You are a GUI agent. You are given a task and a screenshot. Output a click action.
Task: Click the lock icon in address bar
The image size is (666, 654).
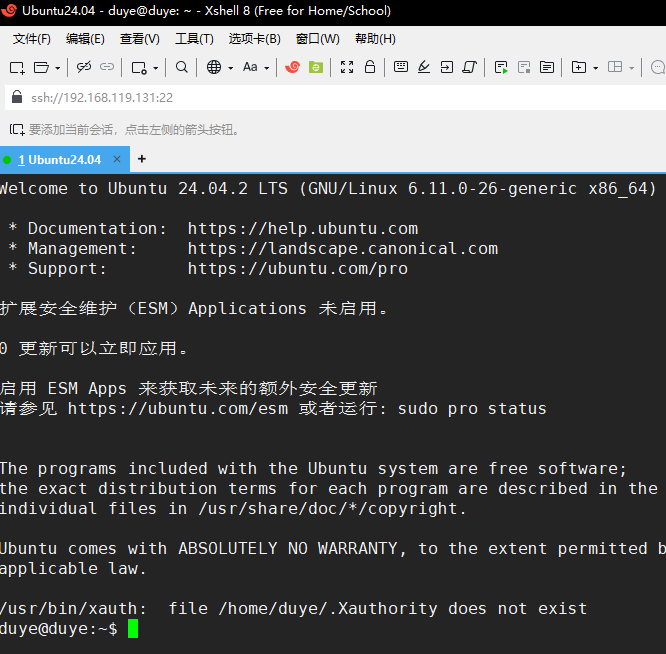17,97
